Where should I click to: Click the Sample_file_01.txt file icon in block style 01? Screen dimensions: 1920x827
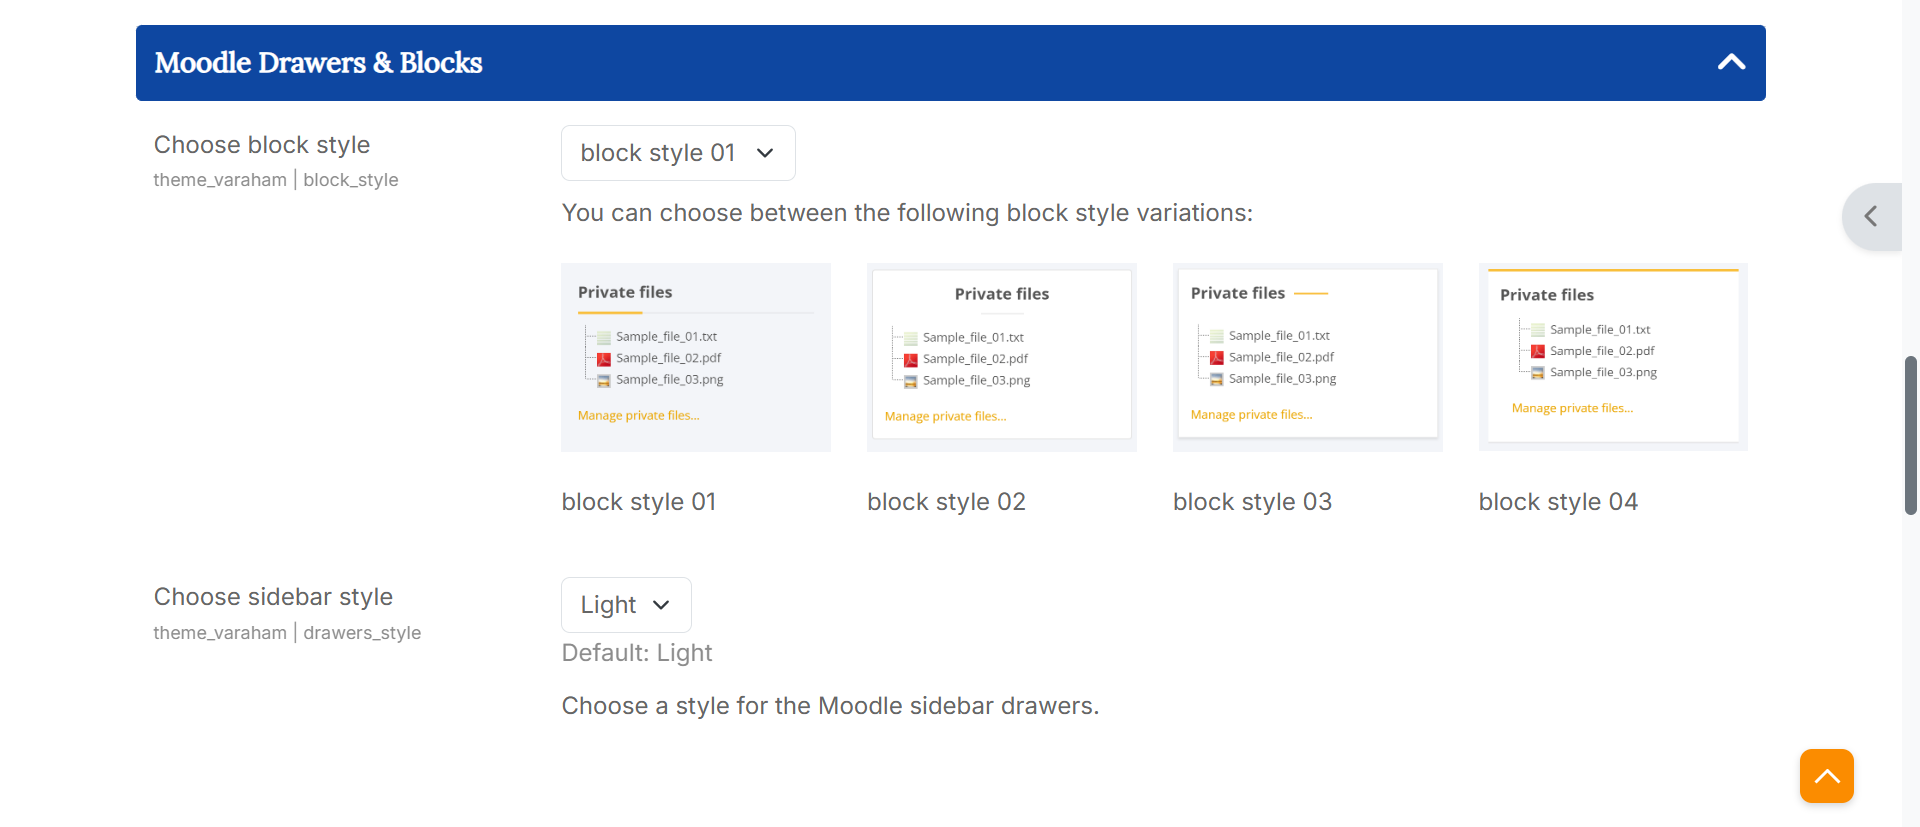click(x=604, y=336)
